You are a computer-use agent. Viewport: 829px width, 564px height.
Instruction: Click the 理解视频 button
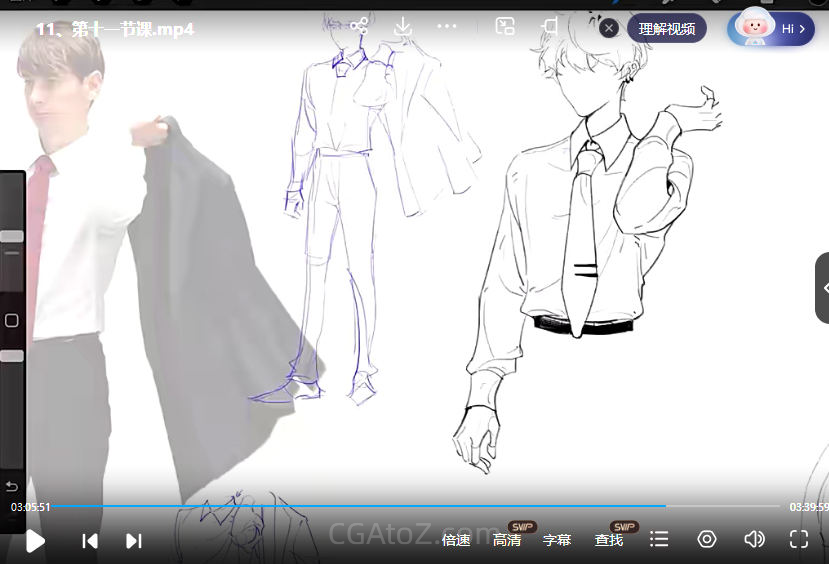tap(667, 28)
